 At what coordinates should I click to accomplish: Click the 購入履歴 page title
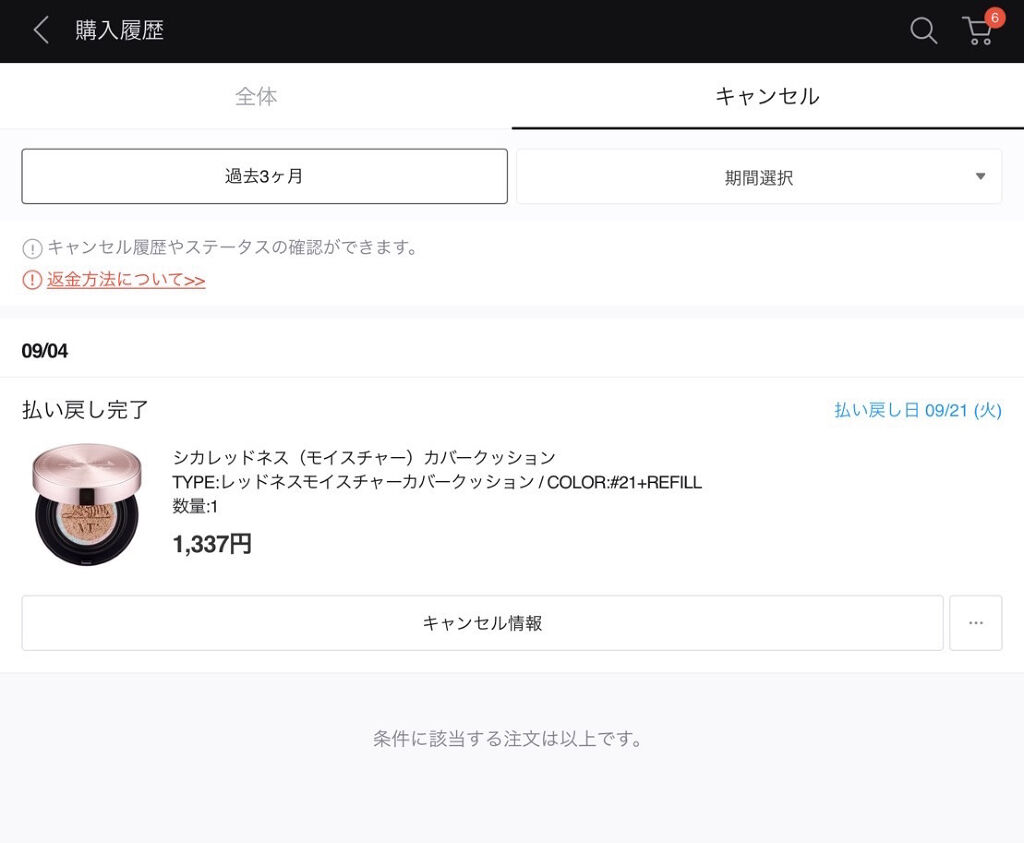(119, 30)
